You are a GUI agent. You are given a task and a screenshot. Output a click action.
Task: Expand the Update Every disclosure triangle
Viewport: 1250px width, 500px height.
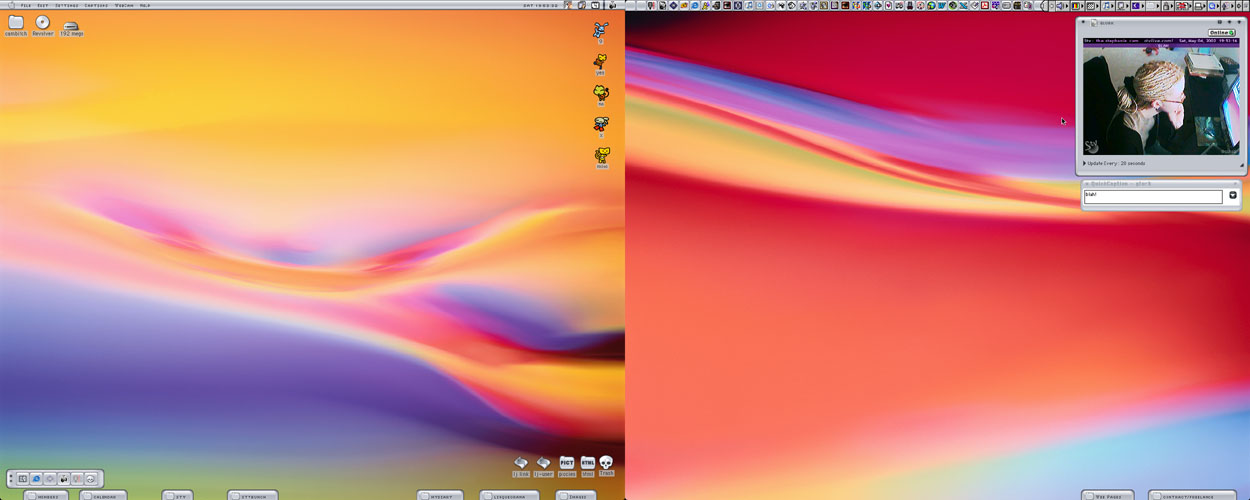1085,163
